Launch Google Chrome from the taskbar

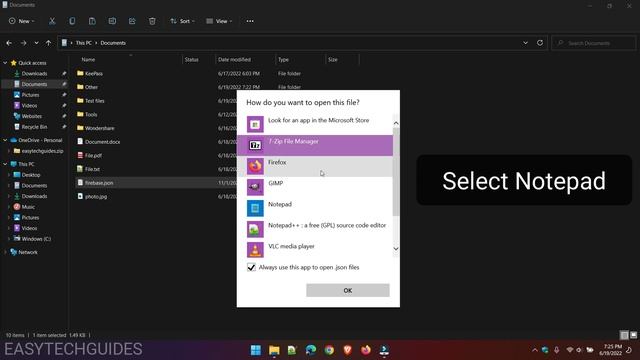click(x=329, y=350)
